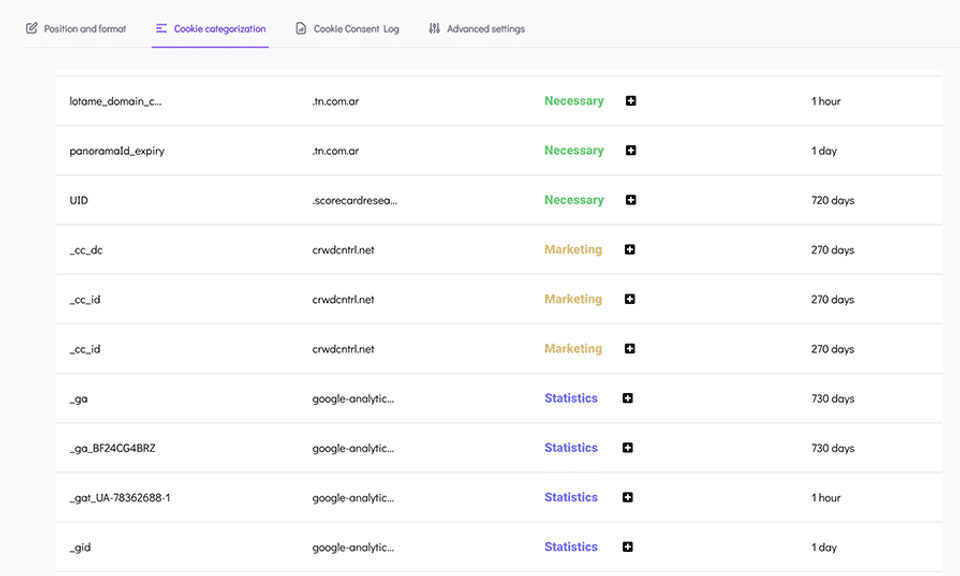Click the pencil icon beside Position and format
Viewport: 960px width, 576px height.
point(32,29)
